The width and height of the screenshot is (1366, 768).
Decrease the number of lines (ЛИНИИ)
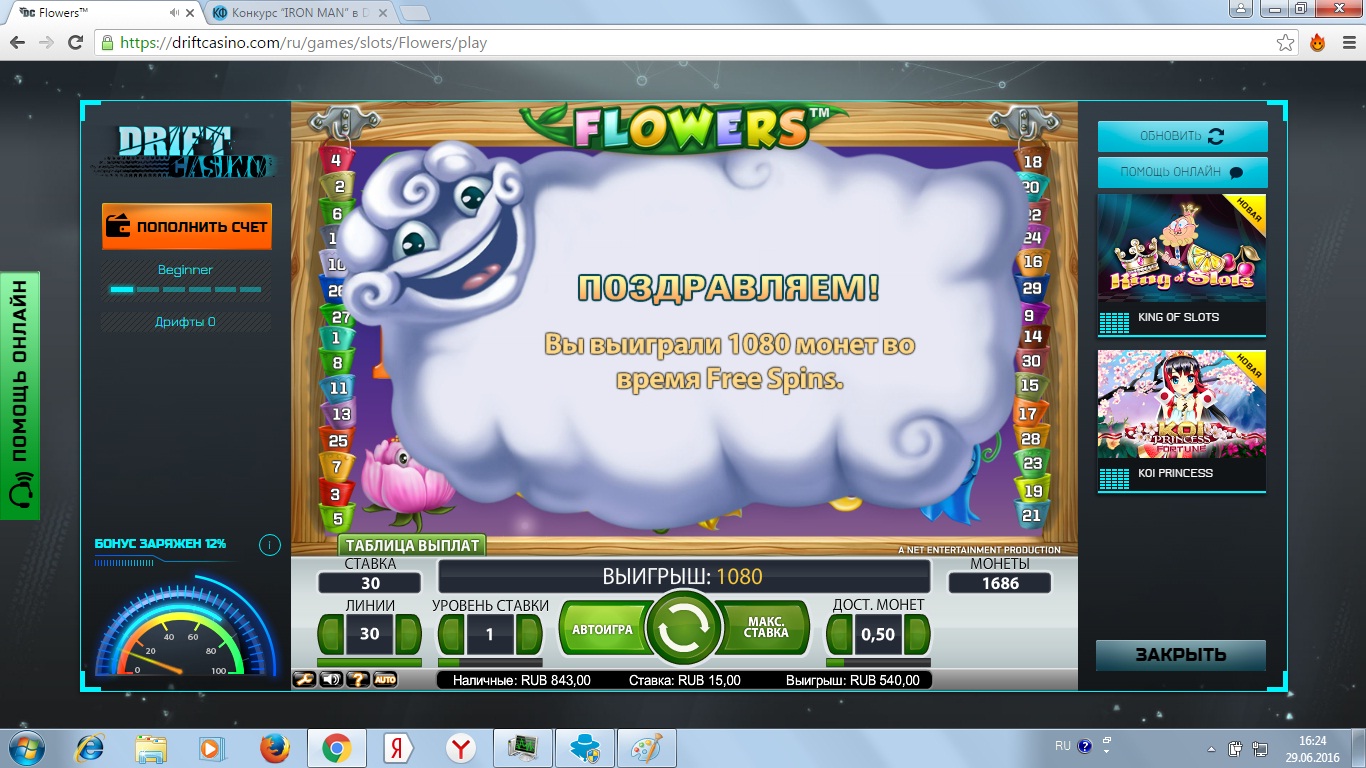coord(331,634)
